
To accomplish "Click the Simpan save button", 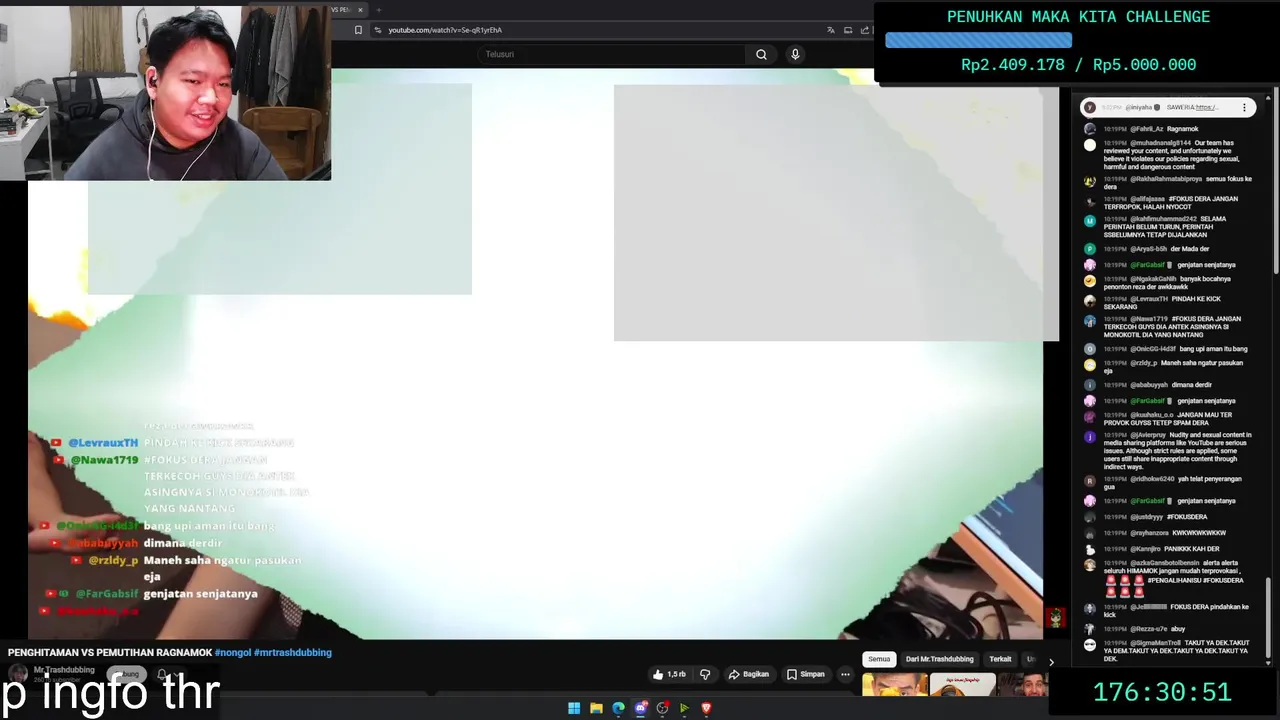I will pos(805,674).
